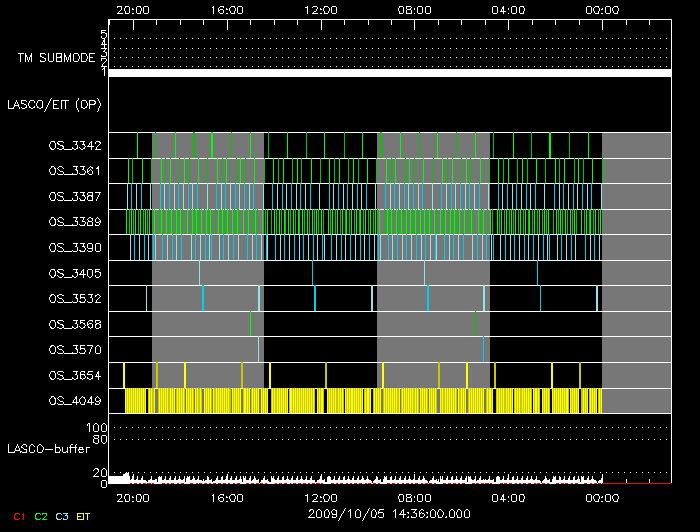
Task: Click the OS_3342 row label
Action: pyautogui.click(x=74, y=146)
